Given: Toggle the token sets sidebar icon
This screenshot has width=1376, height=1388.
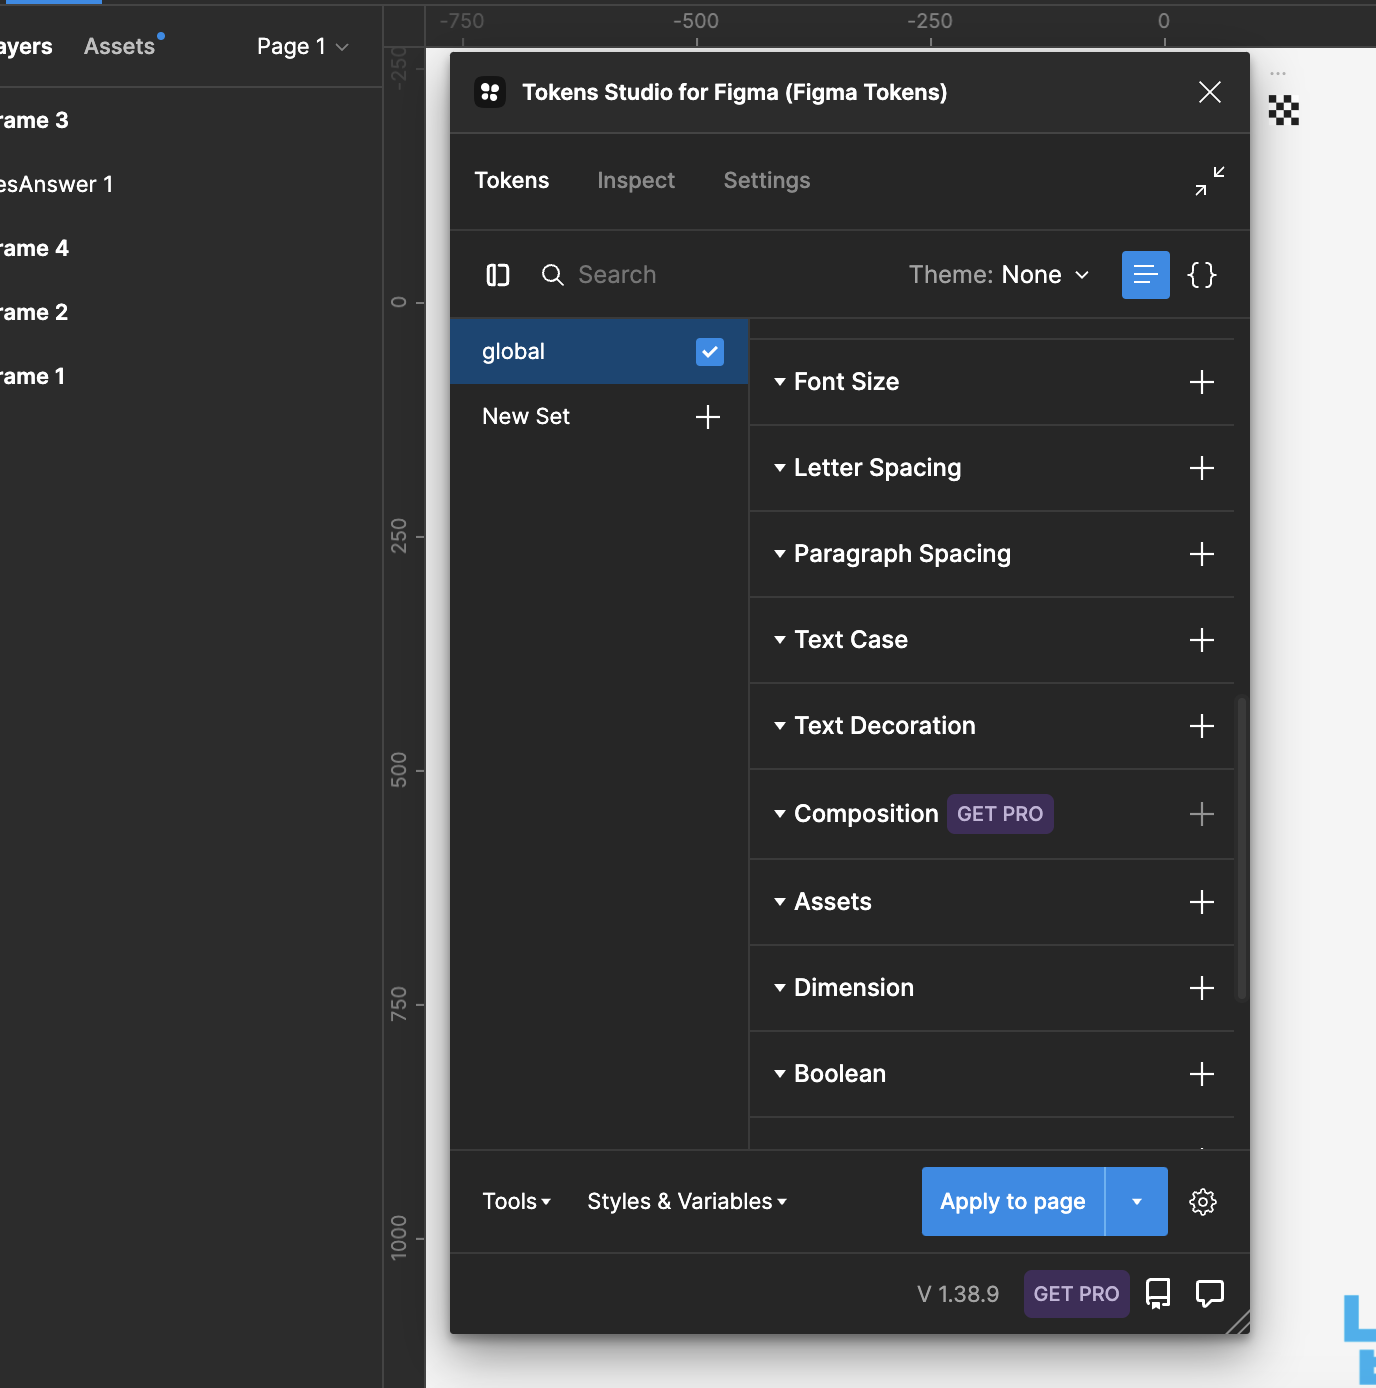Looking at the screenshot, I should point(498,275).
